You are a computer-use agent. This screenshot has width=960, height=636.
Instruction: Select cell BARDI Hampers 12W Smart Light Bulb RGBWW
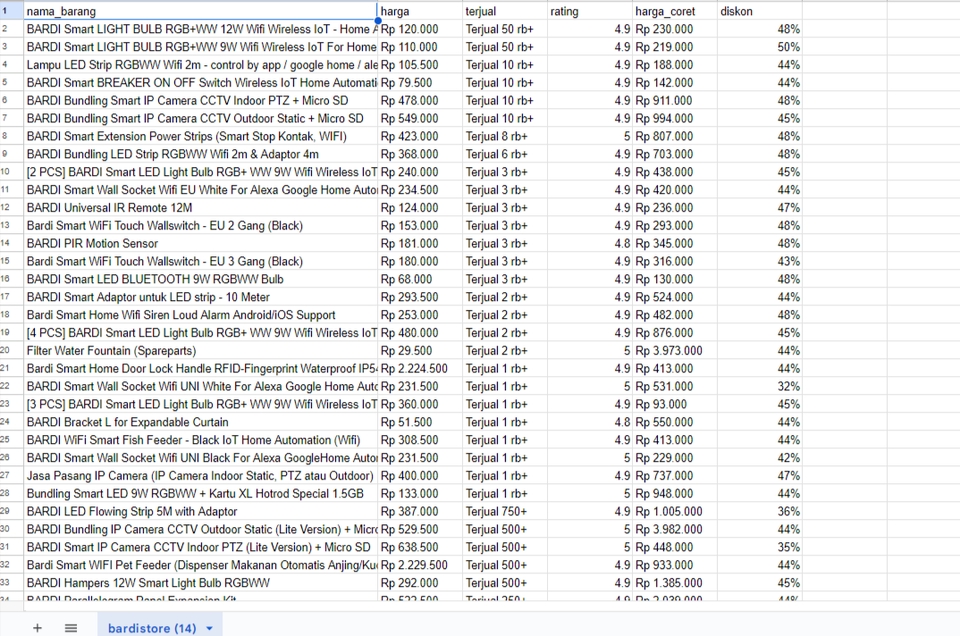pyautogui.click(x=201, y=583)
